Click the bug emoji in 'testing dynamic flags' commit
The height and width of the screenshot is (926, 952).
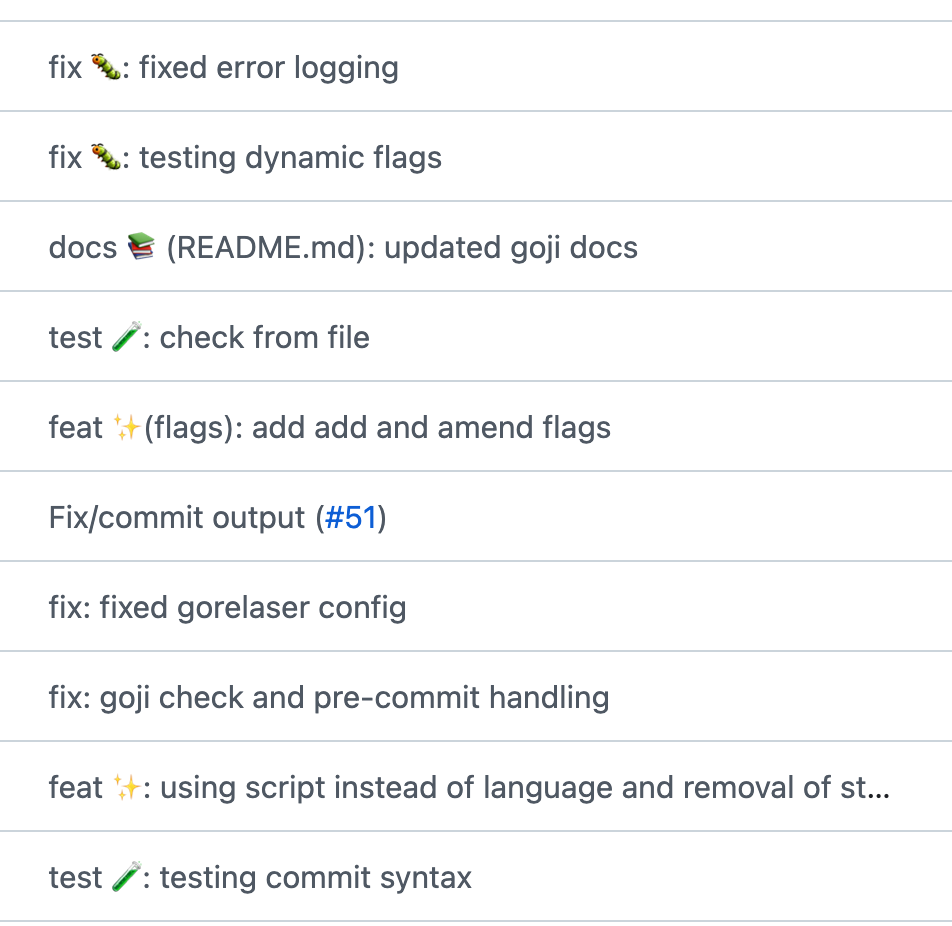[106, 157]
